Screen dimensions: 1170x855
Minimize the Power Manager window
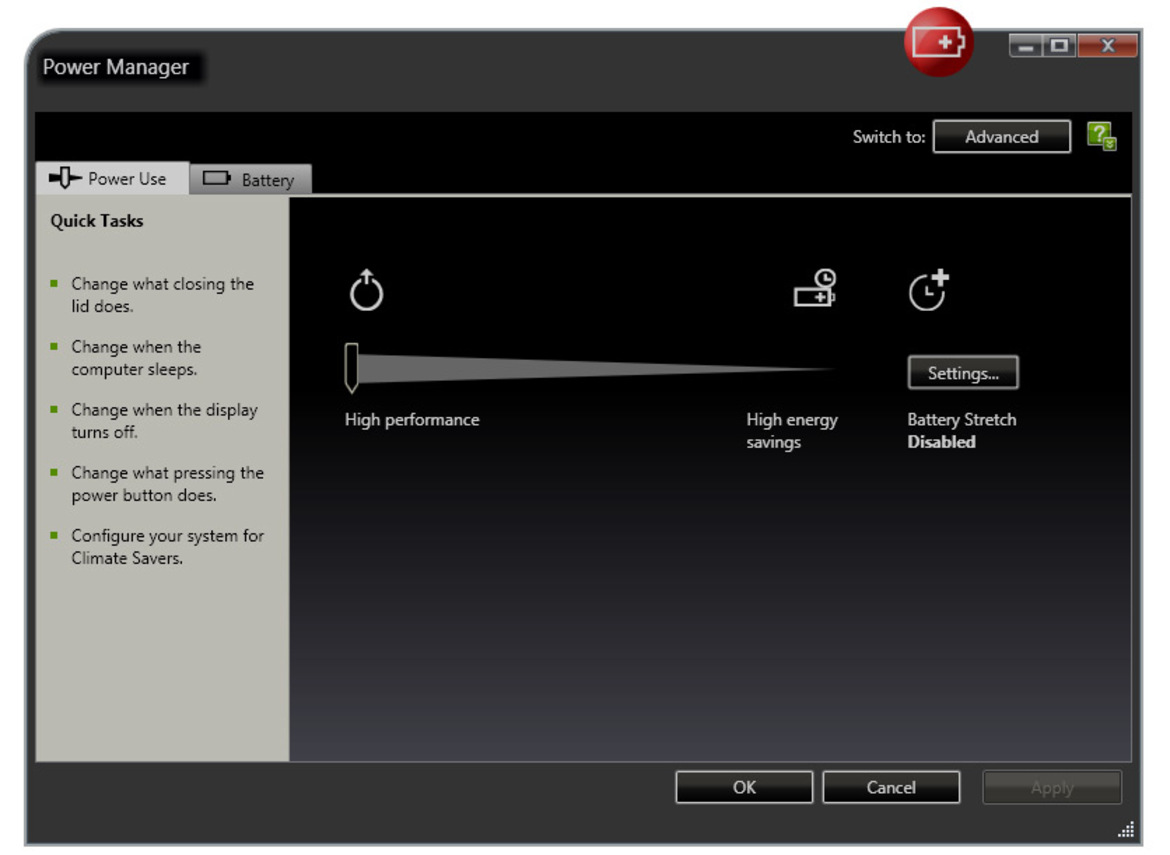point(1026,46)
